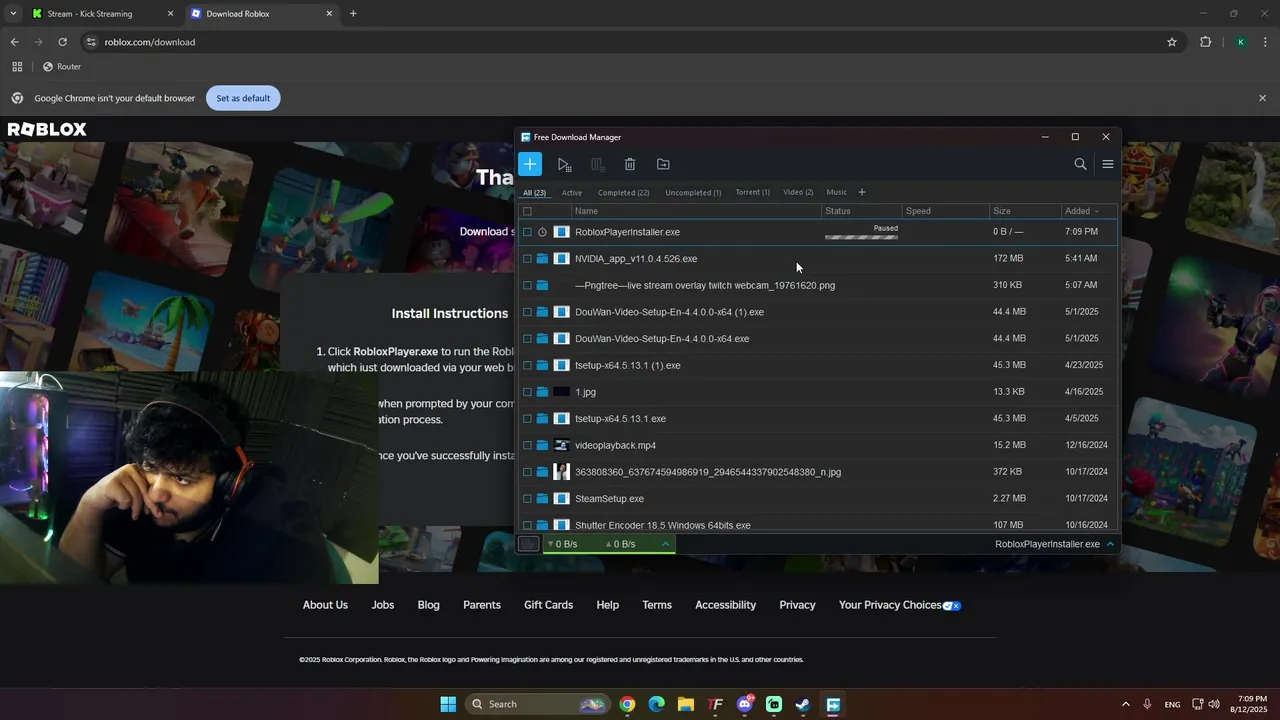1280x720 pixels.
Task: Open Chrome apps grid icon
Action: 17,67
